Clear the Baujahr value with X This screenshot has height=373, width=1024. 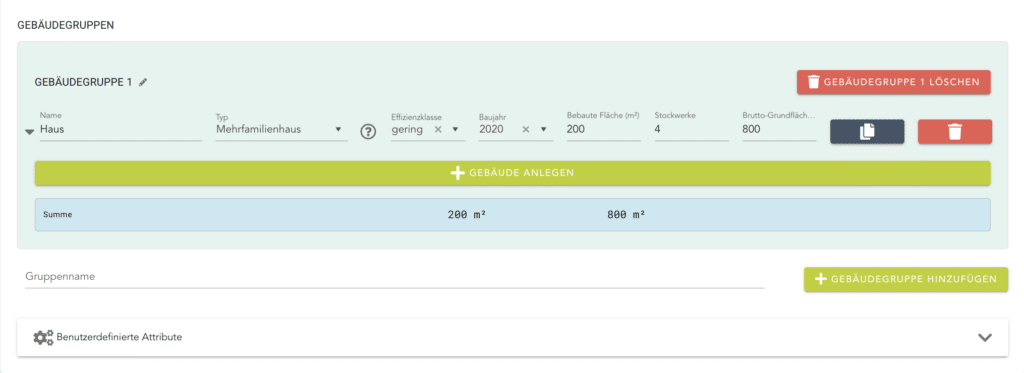click(x=526, y=129)
